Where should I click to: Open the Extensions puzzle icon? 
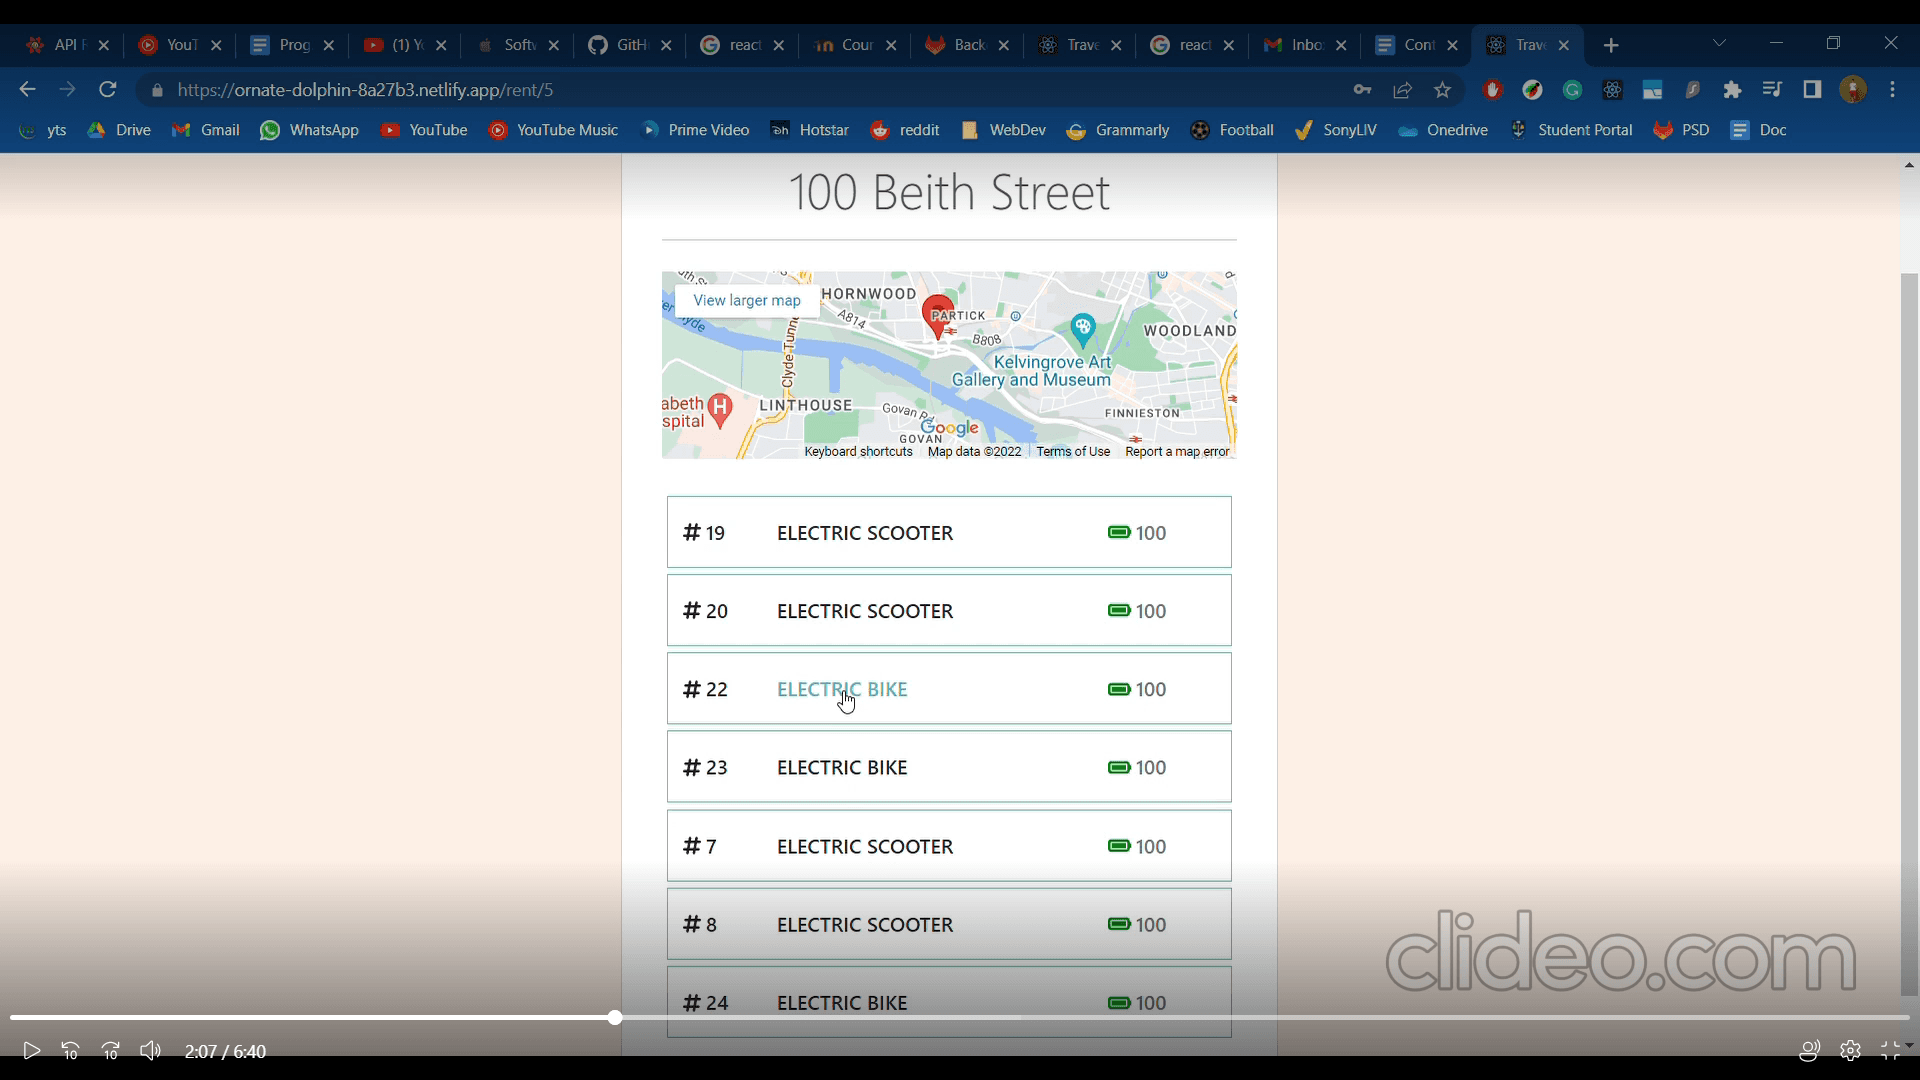point(1732,90)
